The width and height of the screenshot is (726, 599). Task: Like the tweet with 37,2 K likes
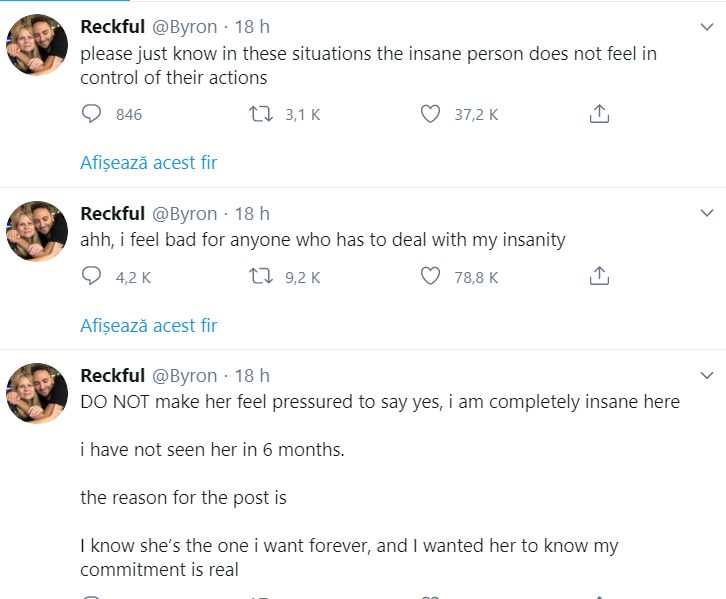tap(430, 114)
